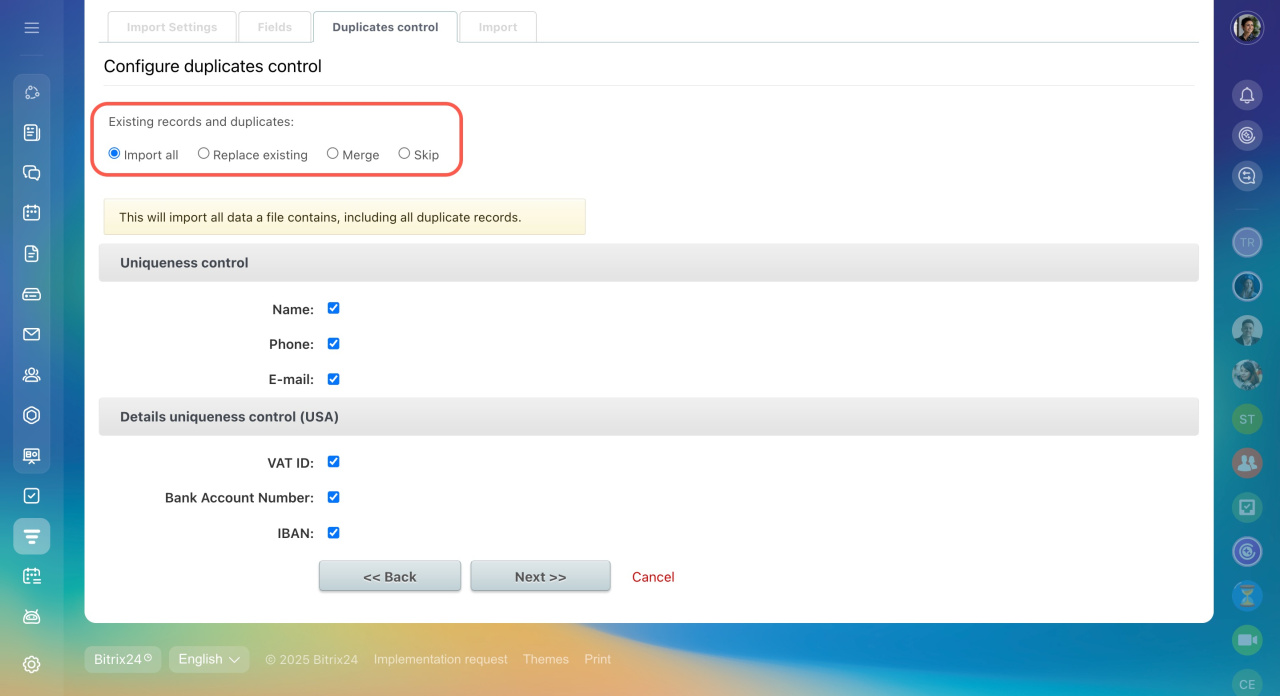Open the Implementation request link

(x=441, y=659)
